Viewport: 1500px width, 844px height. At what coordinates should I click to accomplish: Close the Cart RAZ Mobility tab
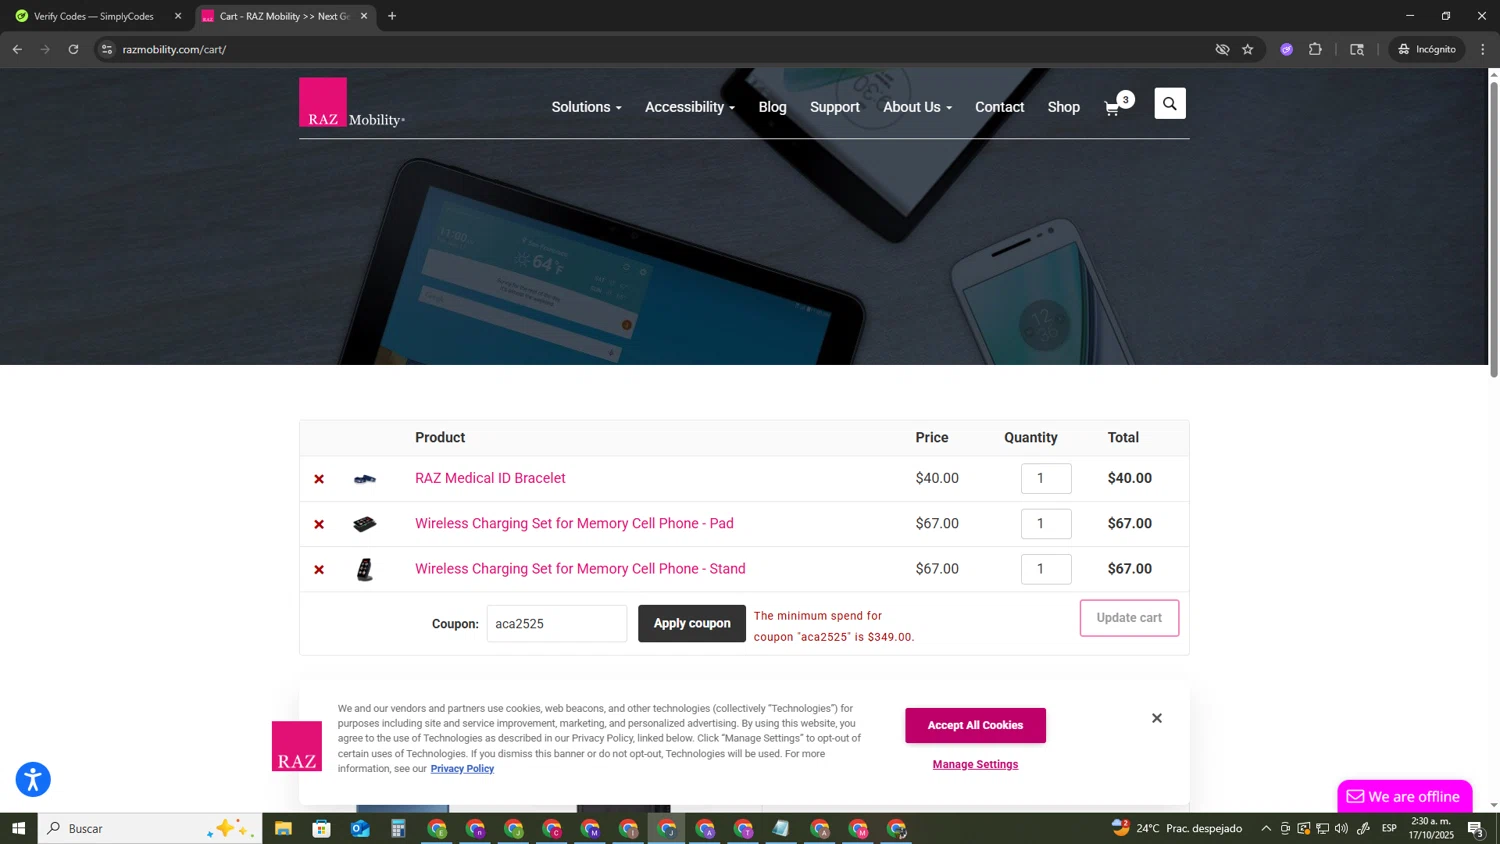point(364,16)
